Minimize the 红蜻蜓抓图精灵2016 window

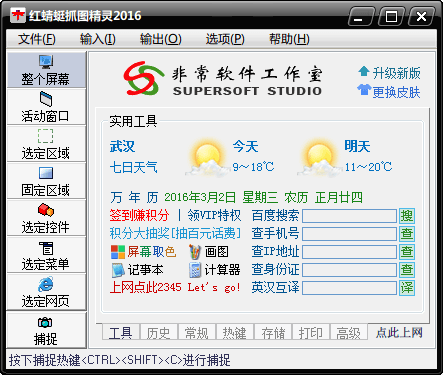[360, 16]
